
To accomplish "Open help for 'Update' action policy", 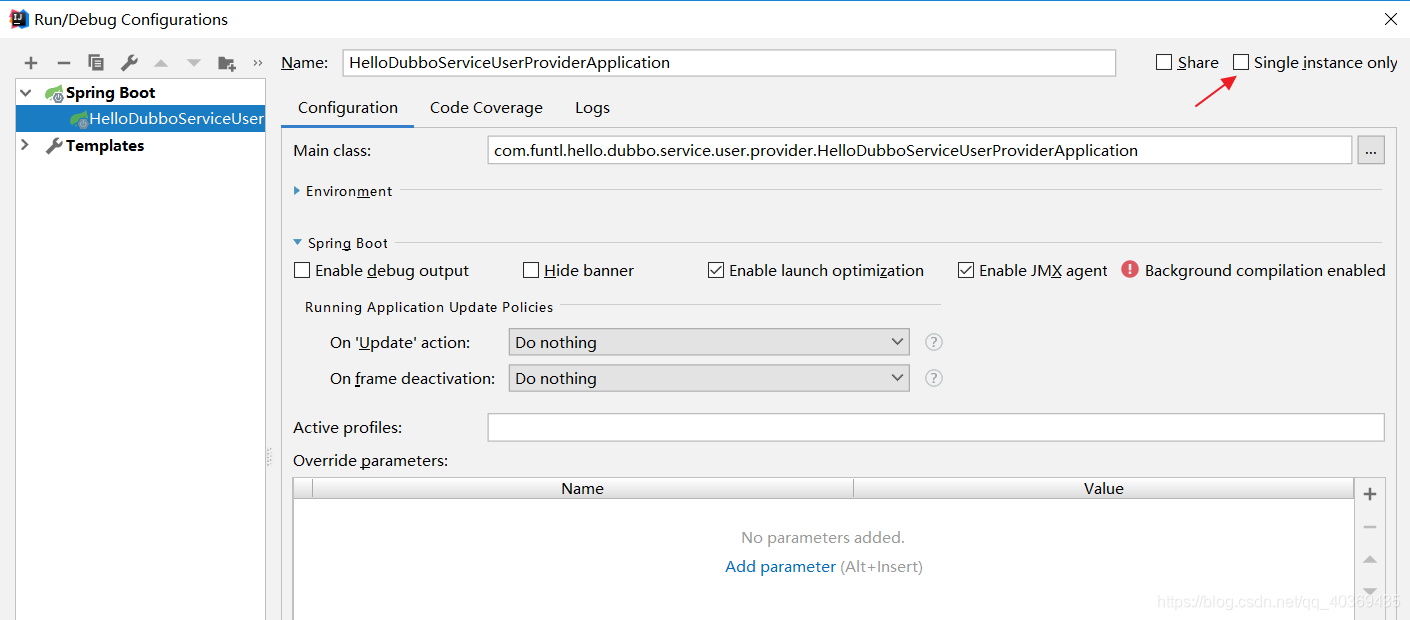I will (934, 342).
